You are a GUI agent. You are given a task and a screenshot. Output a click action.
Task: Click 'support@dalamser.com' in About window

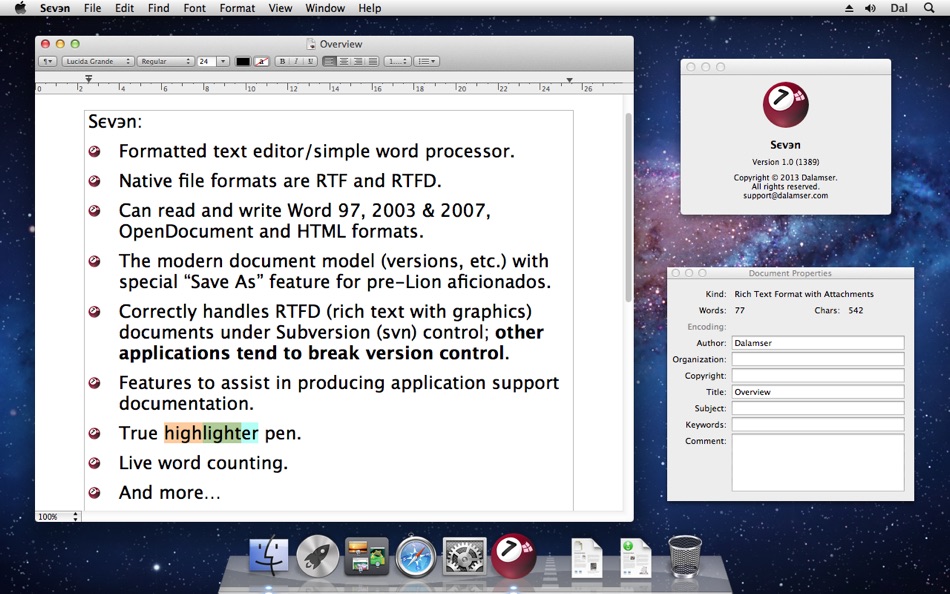coord(785,196)
